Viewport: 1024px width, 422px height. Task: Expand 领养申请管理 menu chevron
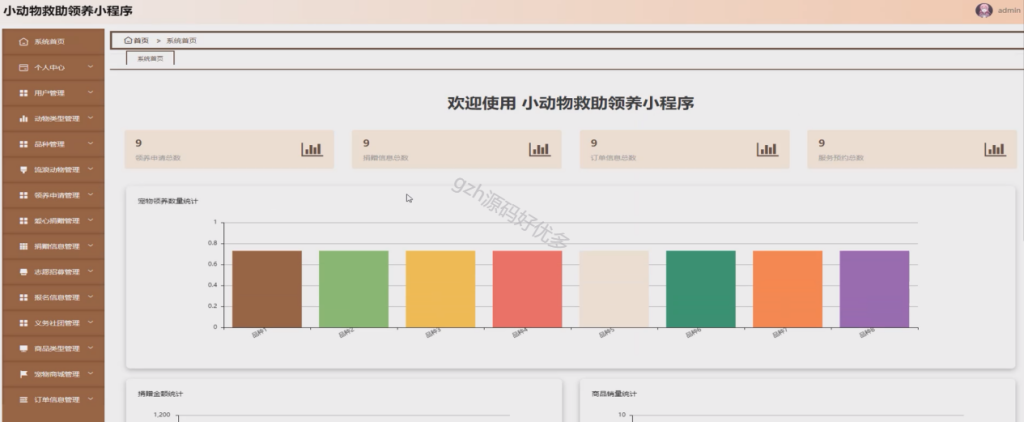[91, 195]
